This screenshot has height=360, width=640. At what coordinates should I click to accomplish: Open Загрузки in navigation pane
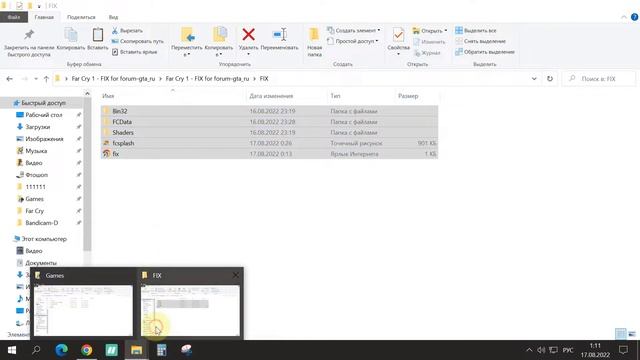[x=38, y=127]
